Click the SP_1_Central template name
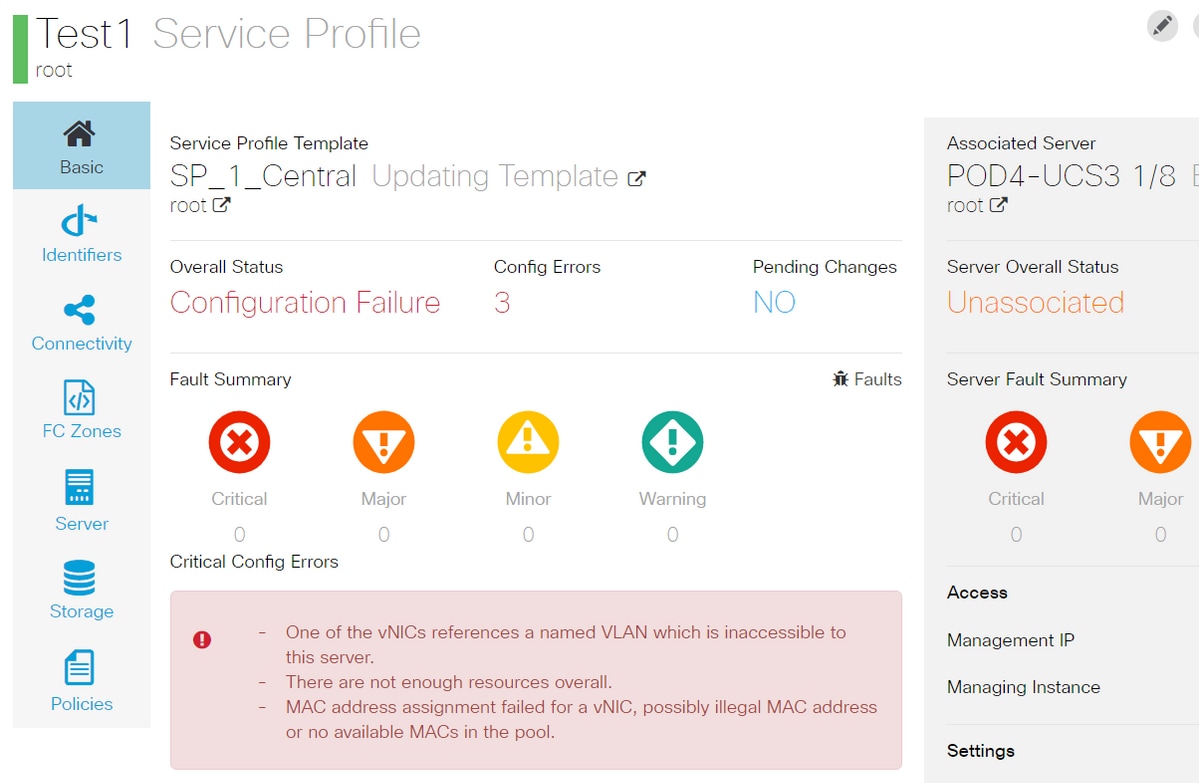This screenshot has width=1199, height=783. [263, 177]
